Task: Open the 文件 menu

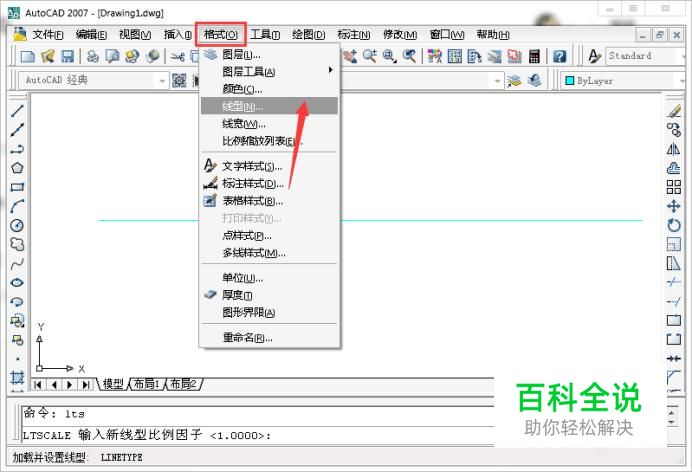Action: [48, 34]
